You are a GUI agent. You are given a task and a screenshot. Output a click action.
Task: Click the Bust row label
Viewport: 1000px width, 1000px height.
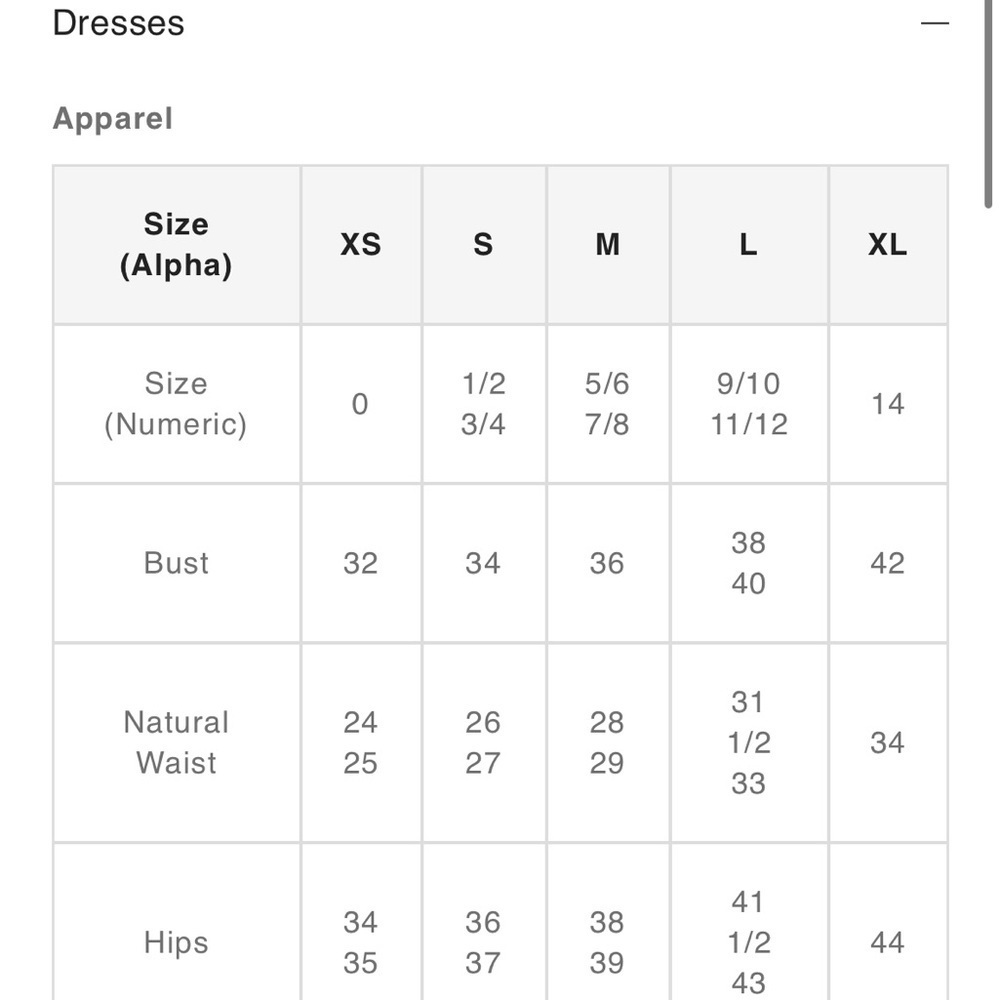tap(176, 563)
